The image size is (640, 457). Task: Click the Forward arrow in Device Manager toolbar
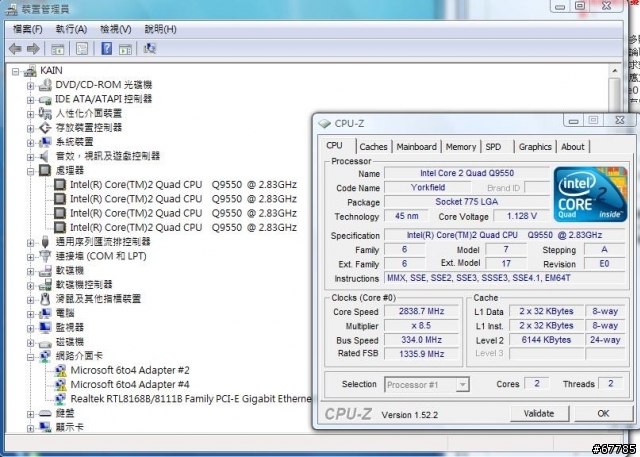click(33, 49)
